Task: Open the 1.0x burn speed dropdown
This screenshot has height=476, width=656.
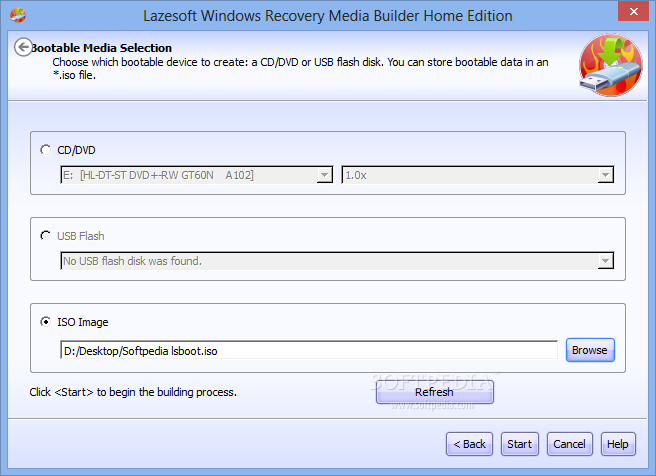Action: click(x=478, y=175)
